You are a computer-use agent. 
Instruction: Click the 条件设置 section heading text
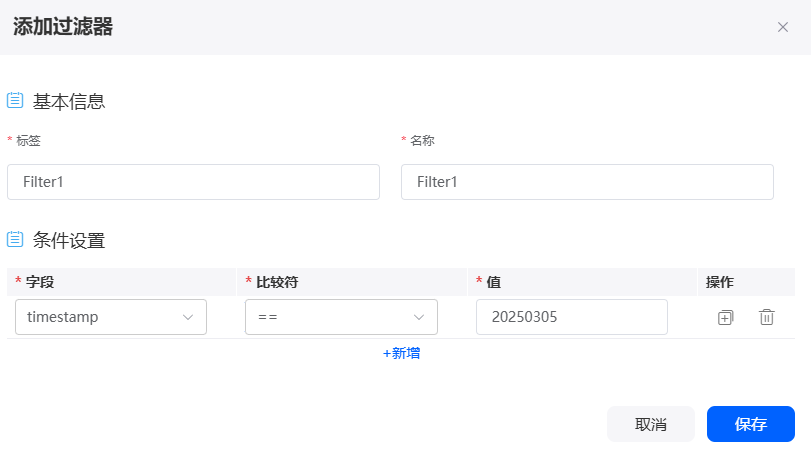[69, 240]
